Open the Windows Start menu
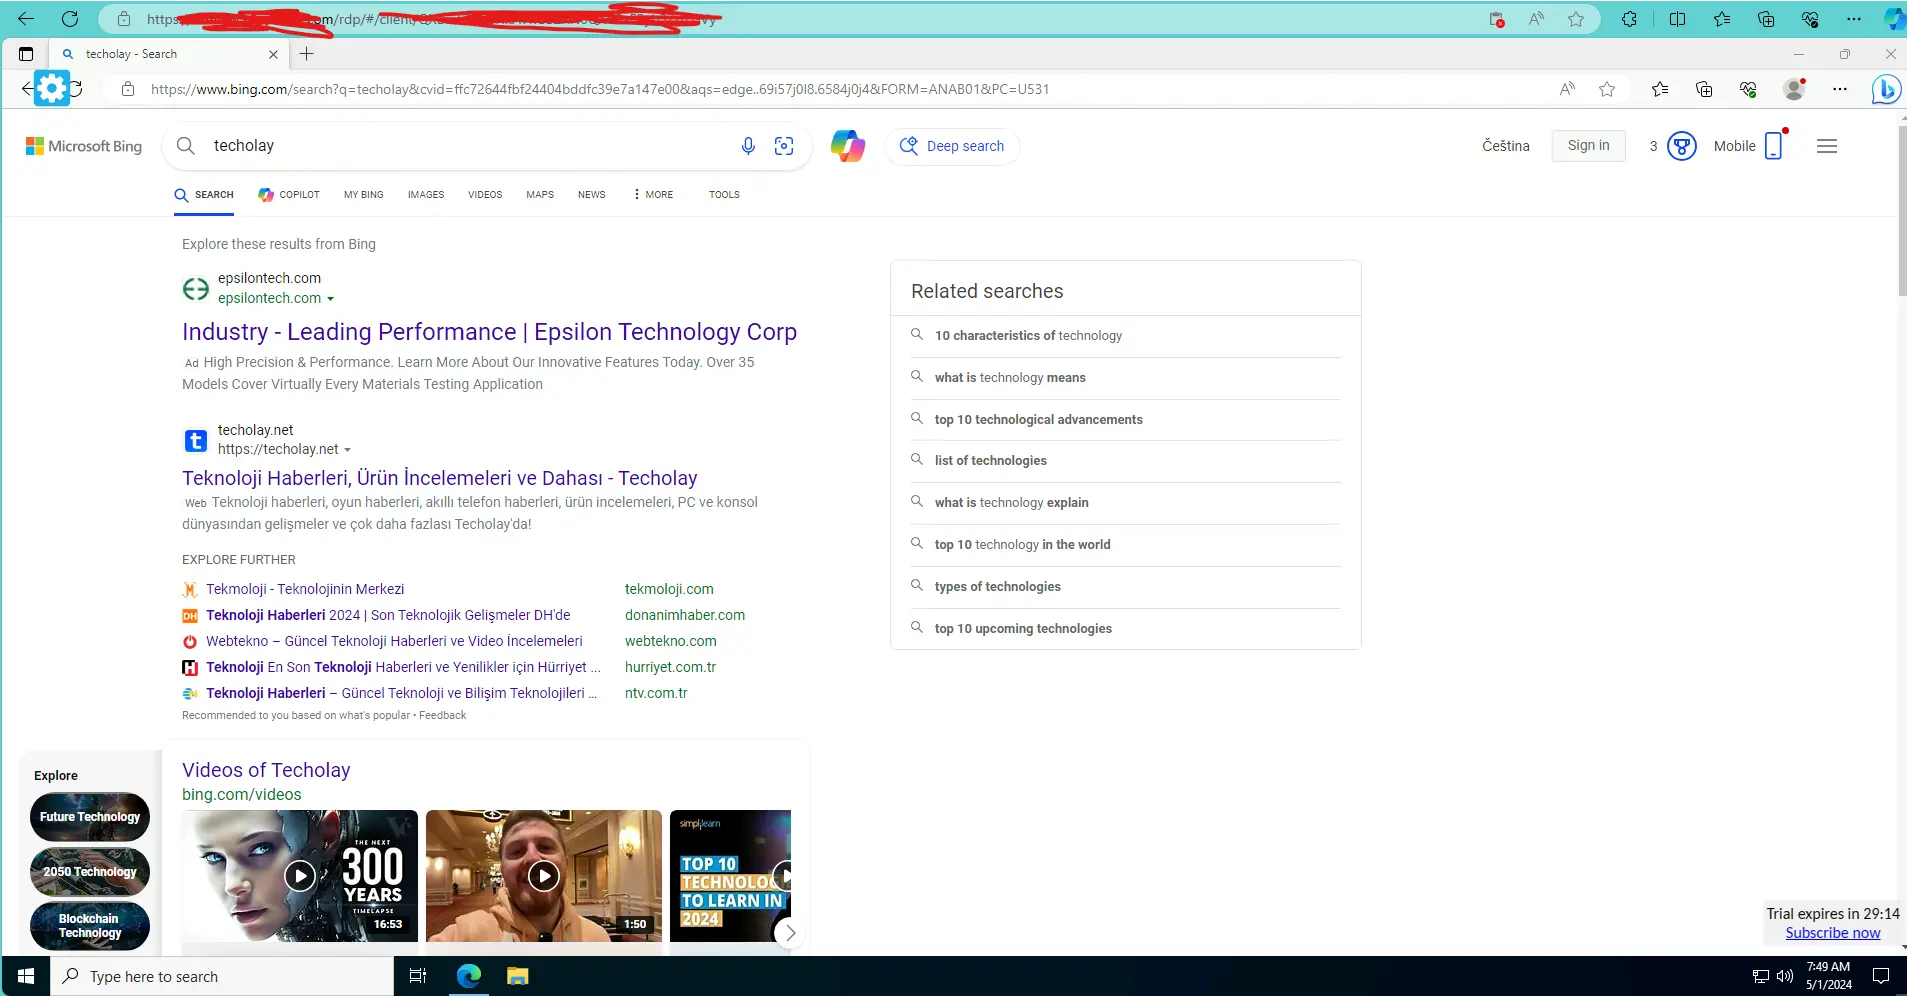Screen dimensions: 1907x996 [x=26, y=976]
